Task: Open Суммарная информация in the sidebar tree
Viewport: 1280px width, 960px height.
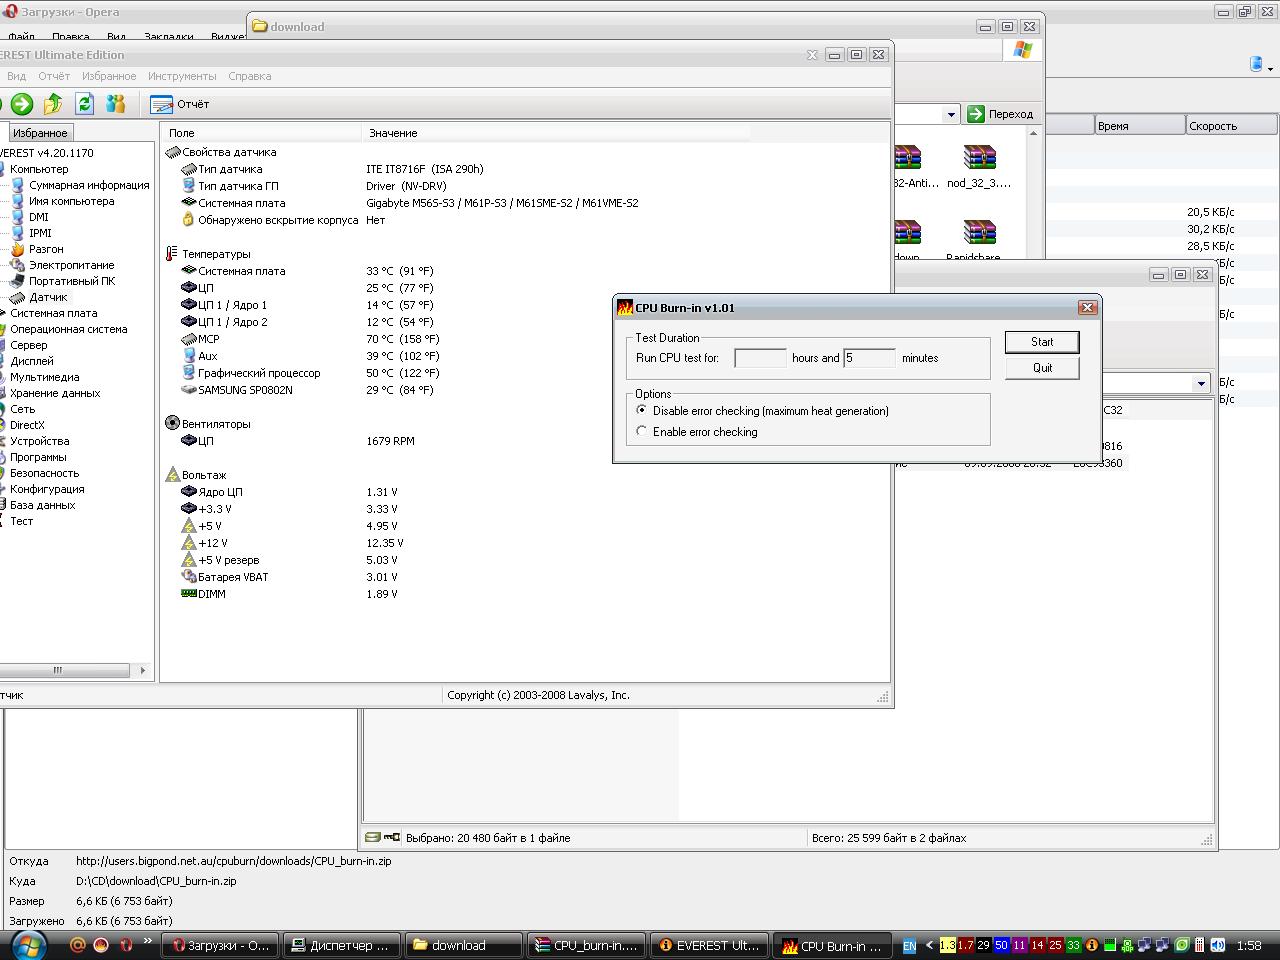Action: tap(88, 185)
